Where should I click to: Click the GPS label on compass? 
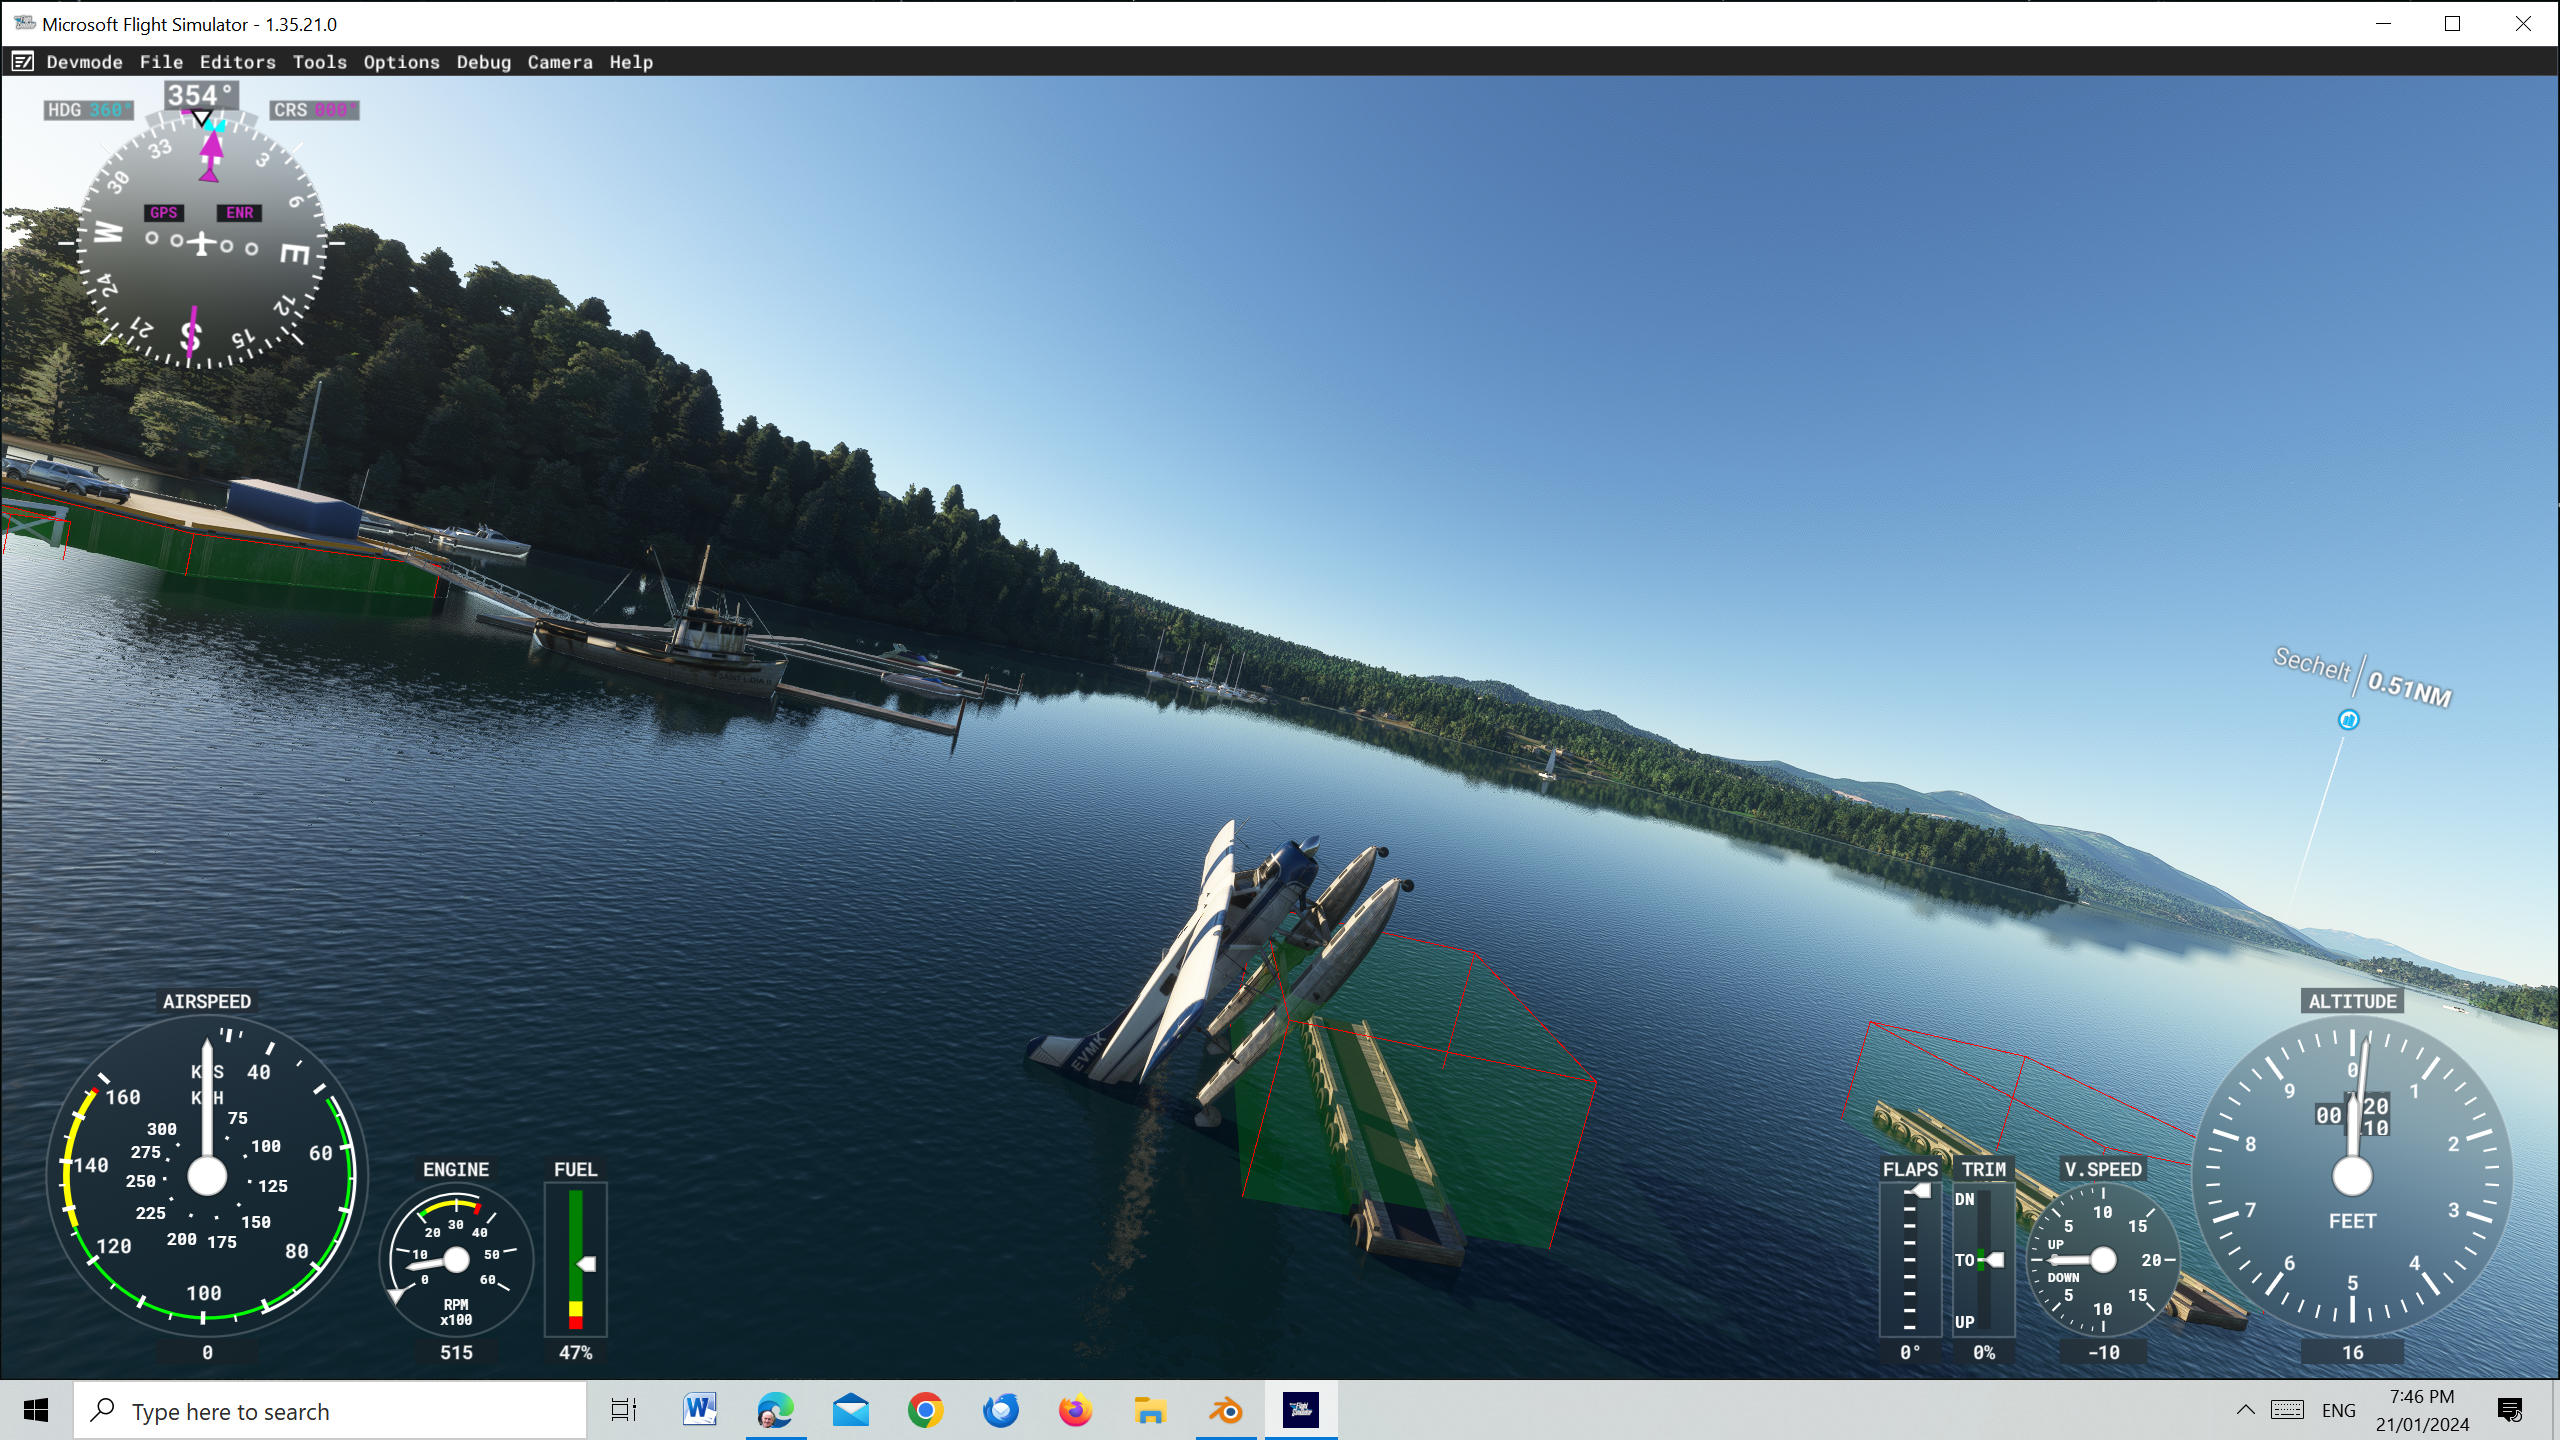click(163, 213)
